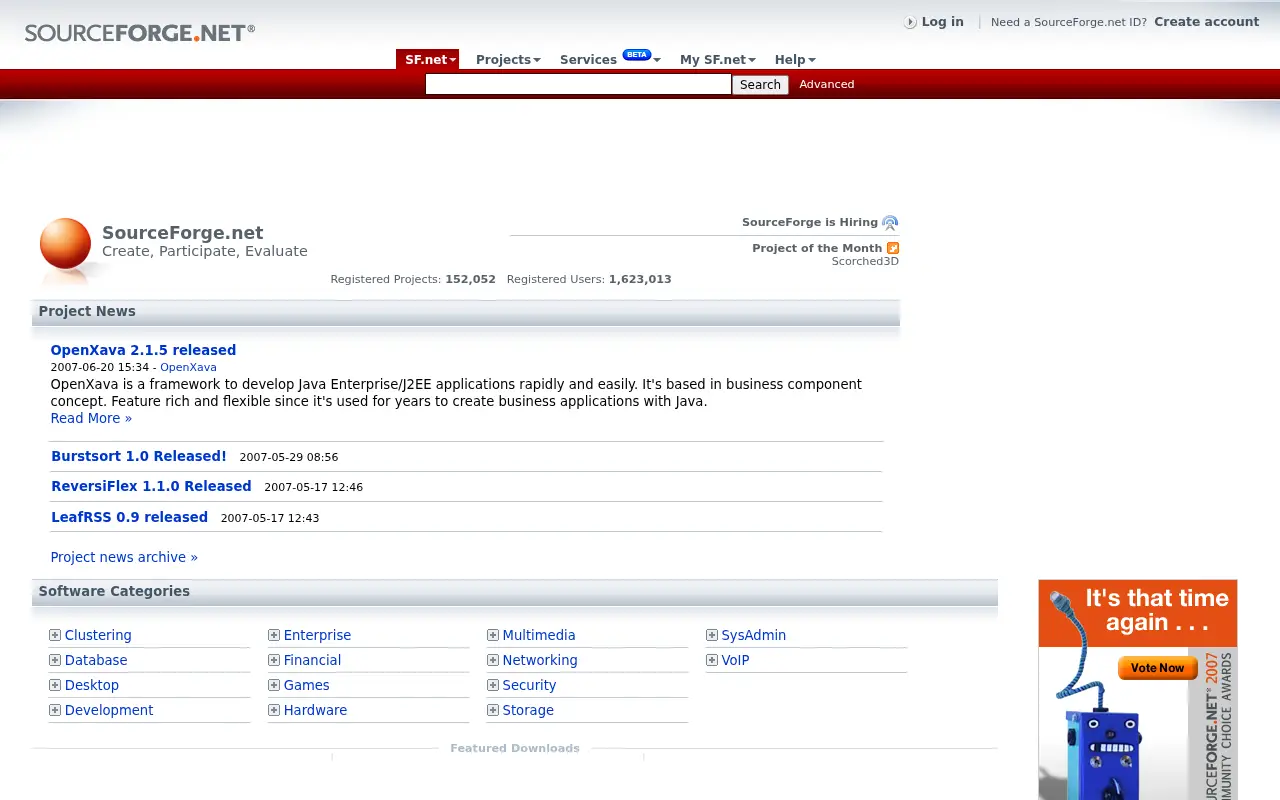This screenshot has width=1280, height=800.
Task: Click the SourceForge.net logo in header
Action: pyautogui.click(x=139, y=33)
